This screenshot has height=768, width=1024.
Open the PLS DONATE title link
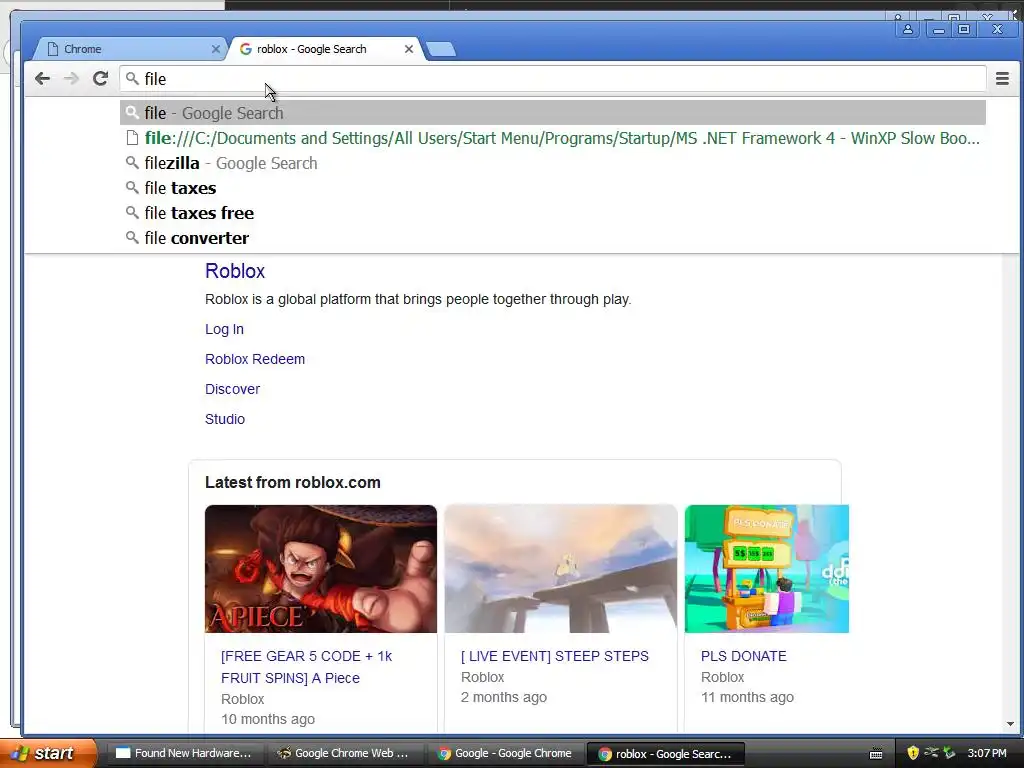pos(744,656)
